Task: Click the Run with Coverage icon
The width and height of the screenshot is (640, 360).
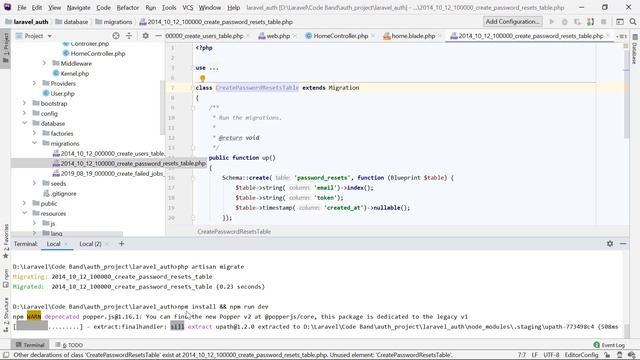Action: pos(577,22)
